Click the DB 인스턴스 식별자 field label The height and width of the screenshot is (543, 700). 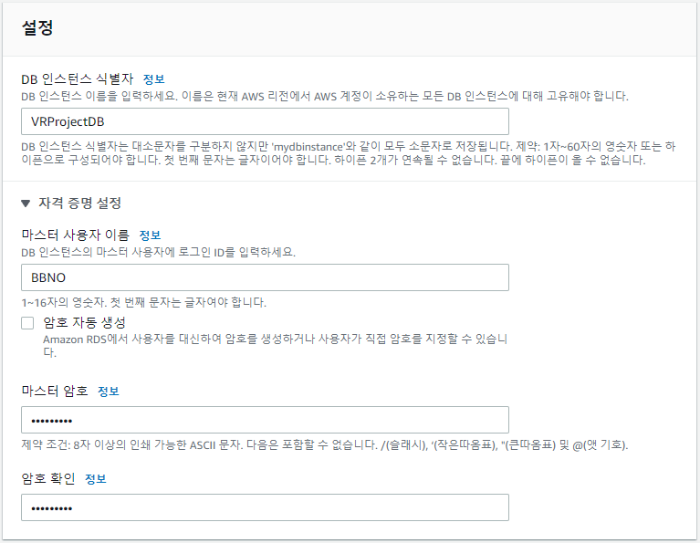(77, 79)
